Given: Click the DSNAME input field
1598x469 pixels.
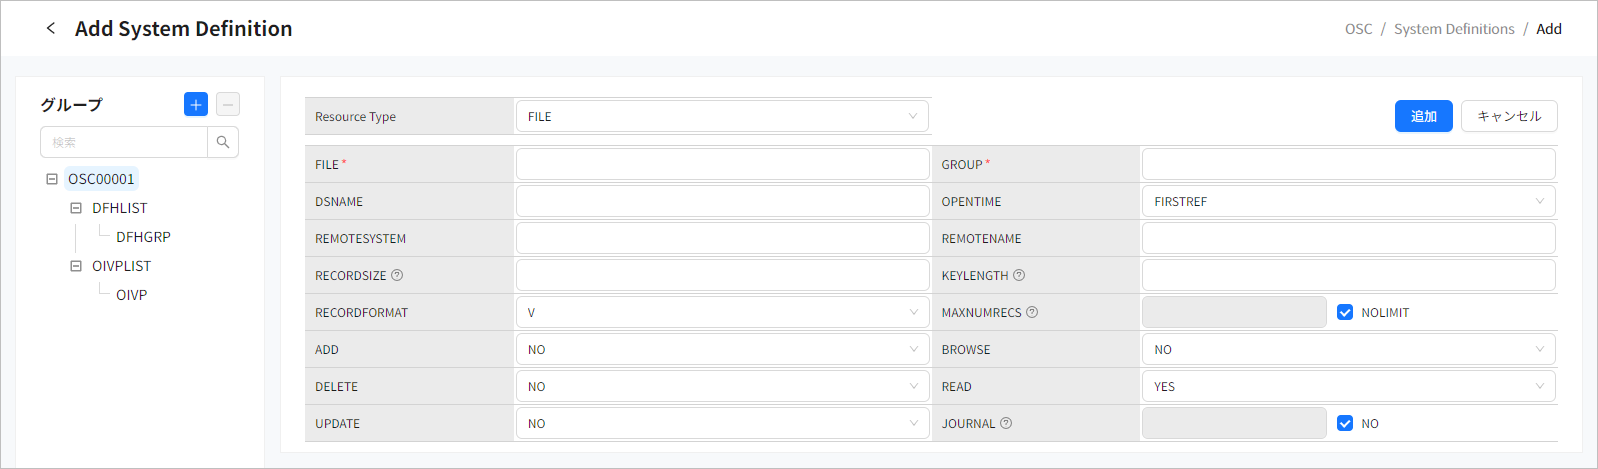Looking at the screenshot, I should coord(721,202).
